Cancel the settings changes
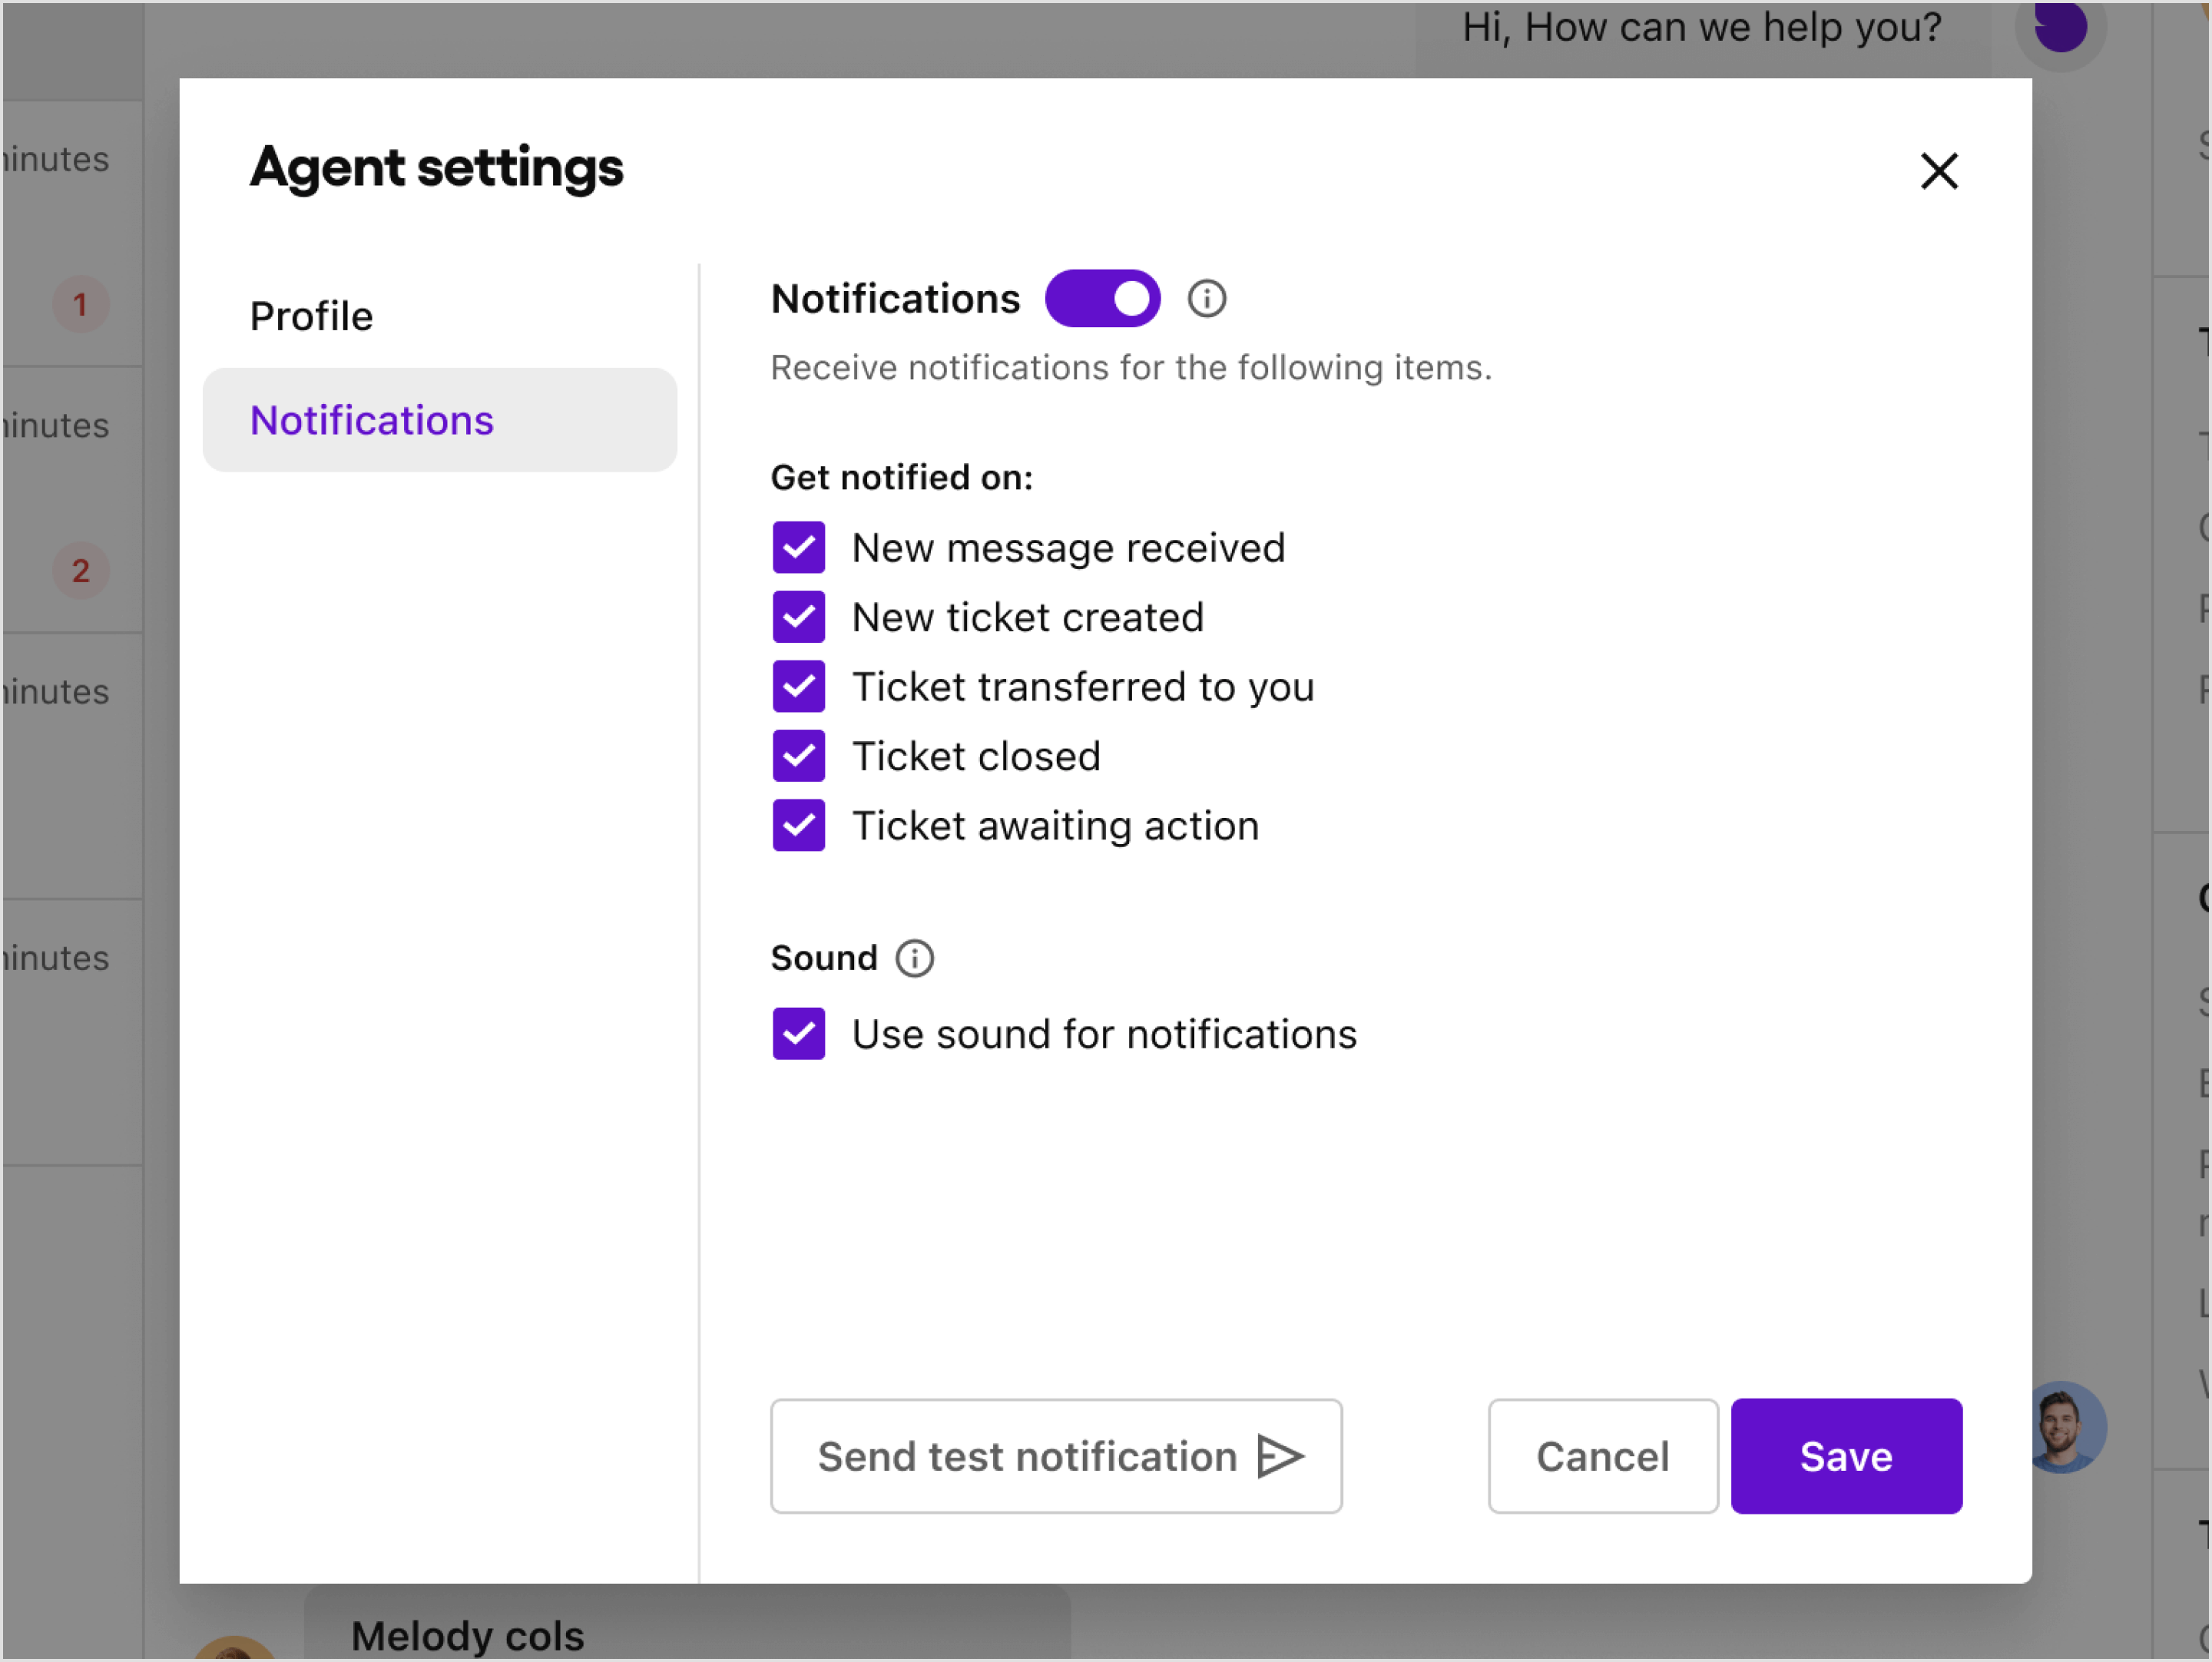The image size is (2212, 1662). click(1602, 1456)
